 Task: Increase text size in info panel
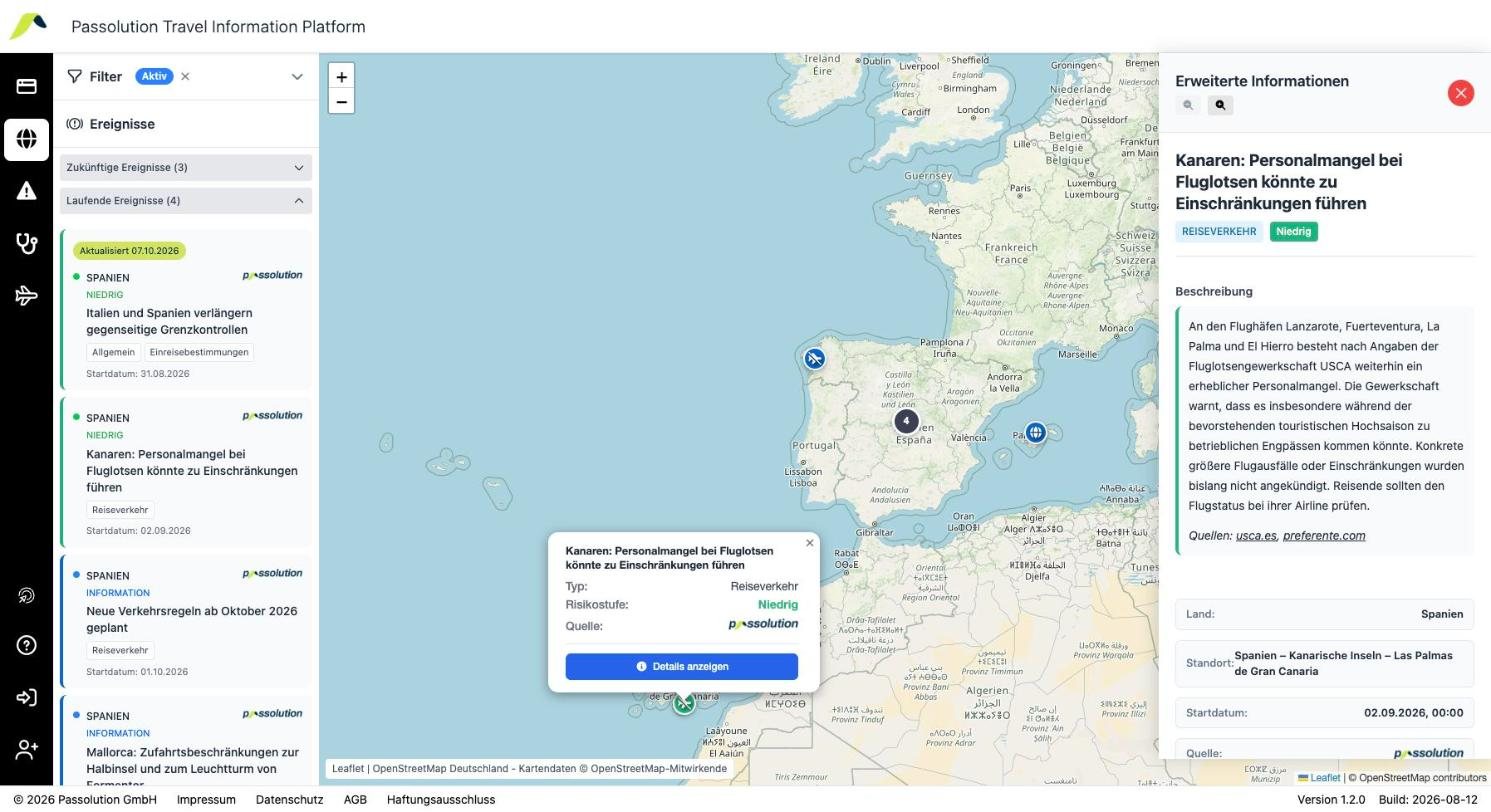1220,105
